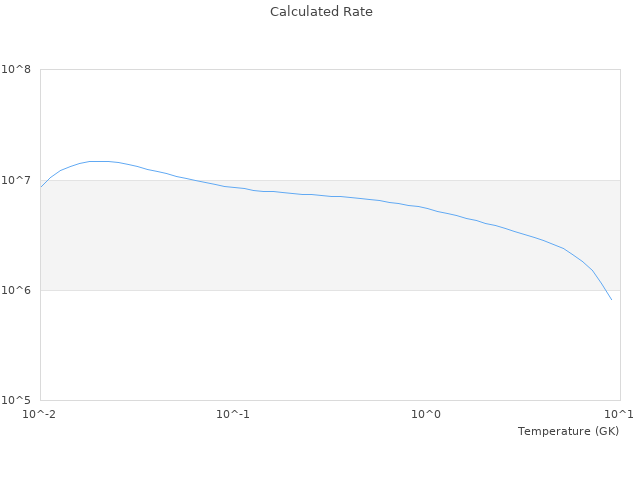Select the 10^1 x-axis tick label
640x480 pixels.
tap(618, 414)
